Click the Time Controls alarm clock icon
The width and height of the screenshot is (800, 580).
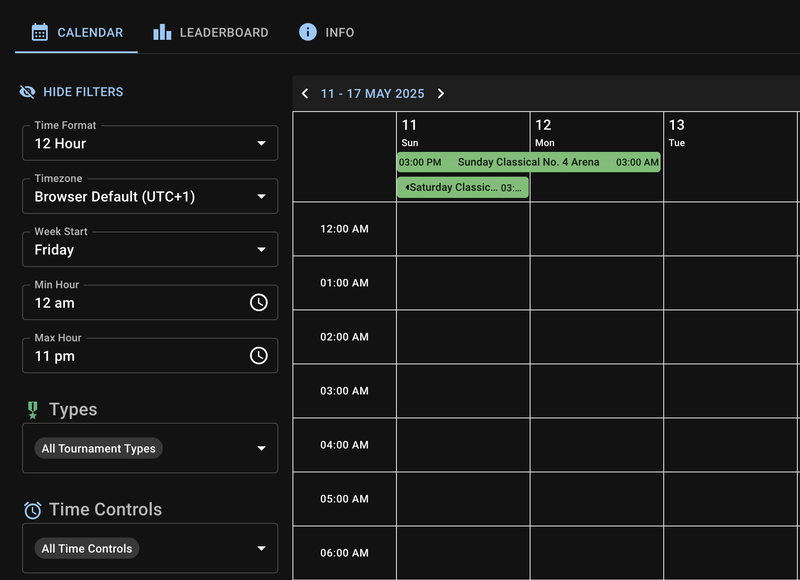tap(33, 510)
